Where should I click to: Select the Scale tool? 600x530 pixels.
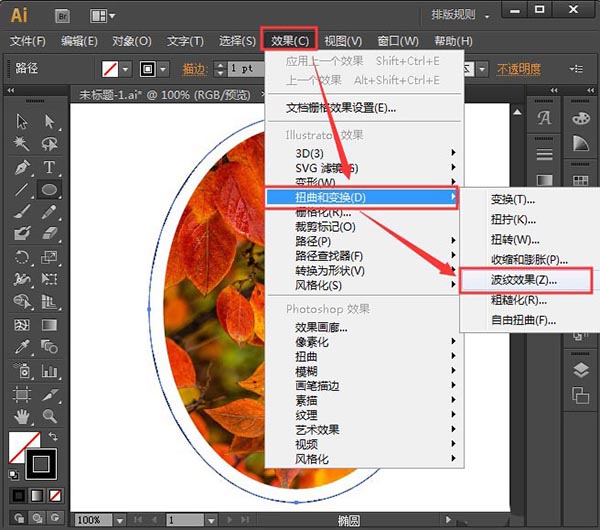49,257
